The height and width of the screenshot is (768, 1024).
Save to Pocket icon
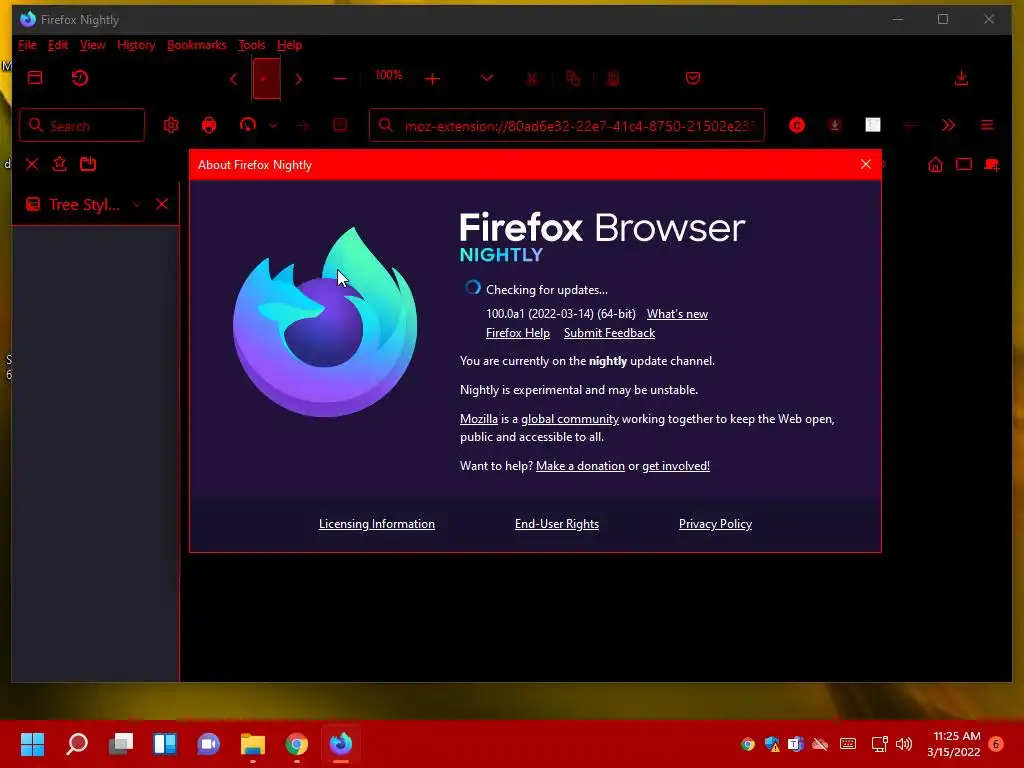pyautogui.click(x=693, y=78)
